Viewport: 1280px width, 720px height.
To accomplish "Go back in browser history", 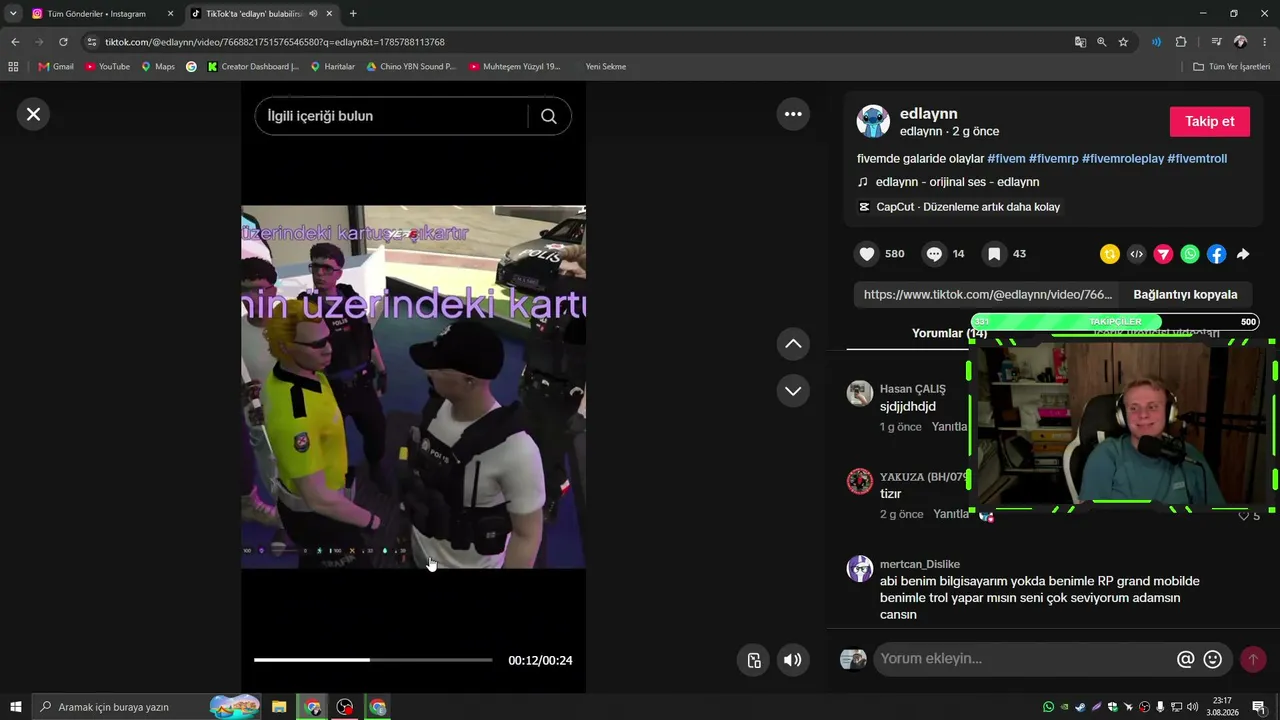I will pos(15,42).
